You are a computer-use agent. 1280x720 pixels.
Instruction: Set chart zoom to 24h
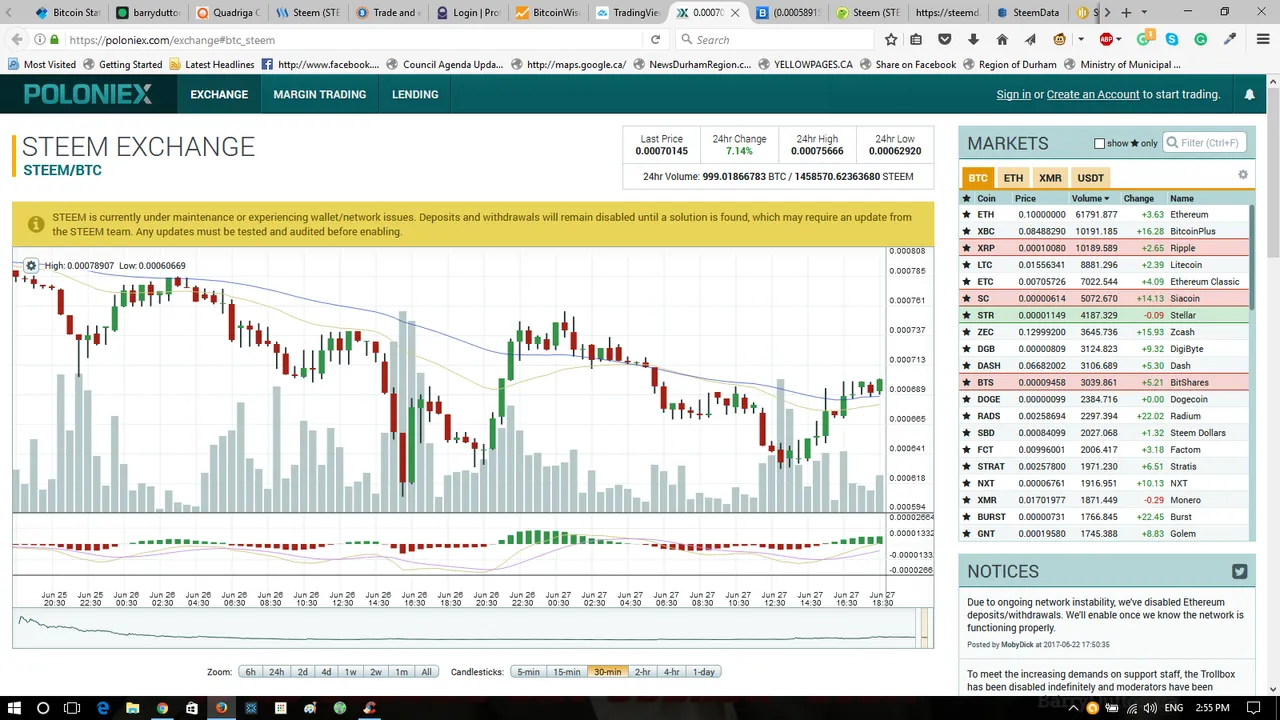point(276,672)
